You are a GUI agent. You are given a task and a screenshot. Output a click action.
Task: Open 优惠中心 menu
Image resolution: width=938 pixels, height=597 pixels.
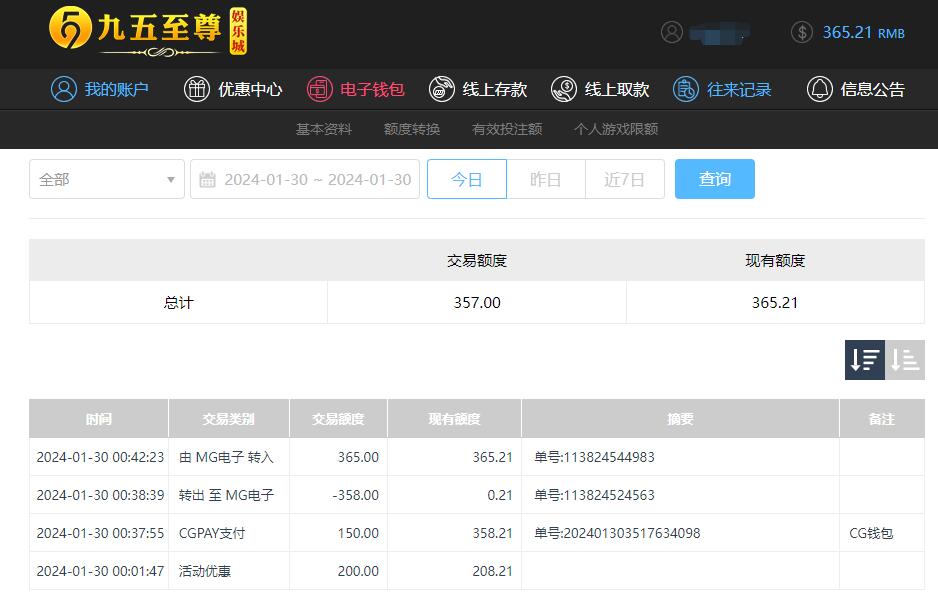pyautogui.click(x=233, y=89)
